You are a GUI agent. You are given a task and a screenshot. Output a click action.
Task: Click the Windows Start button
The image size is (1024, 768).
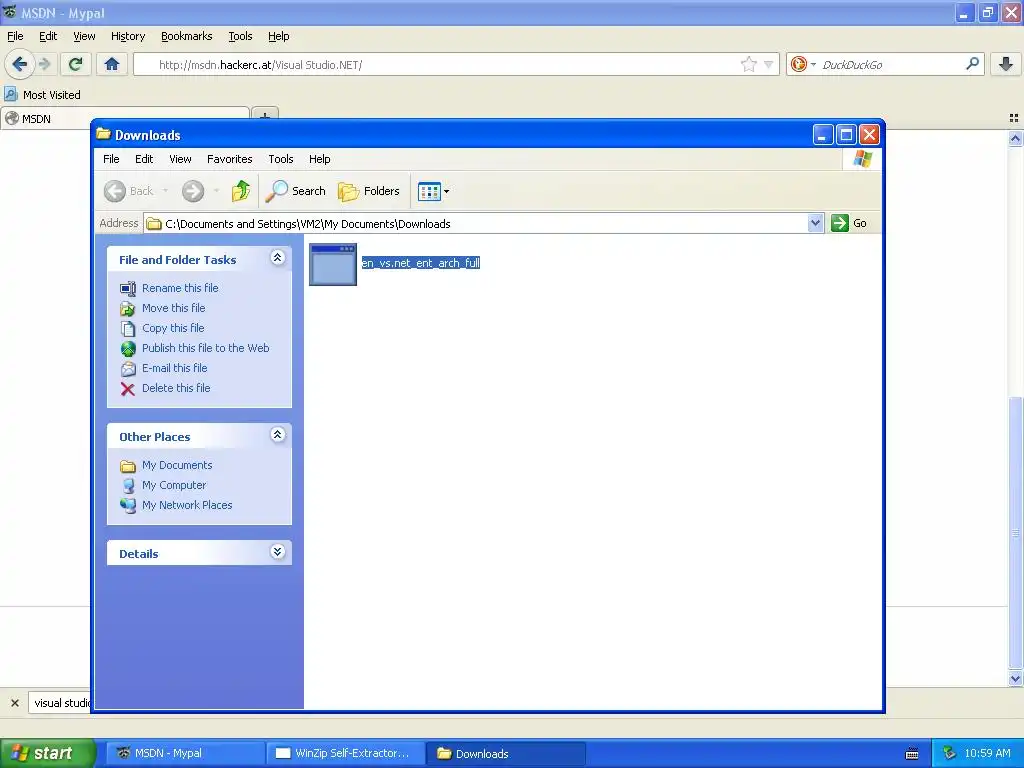(48, 753)
